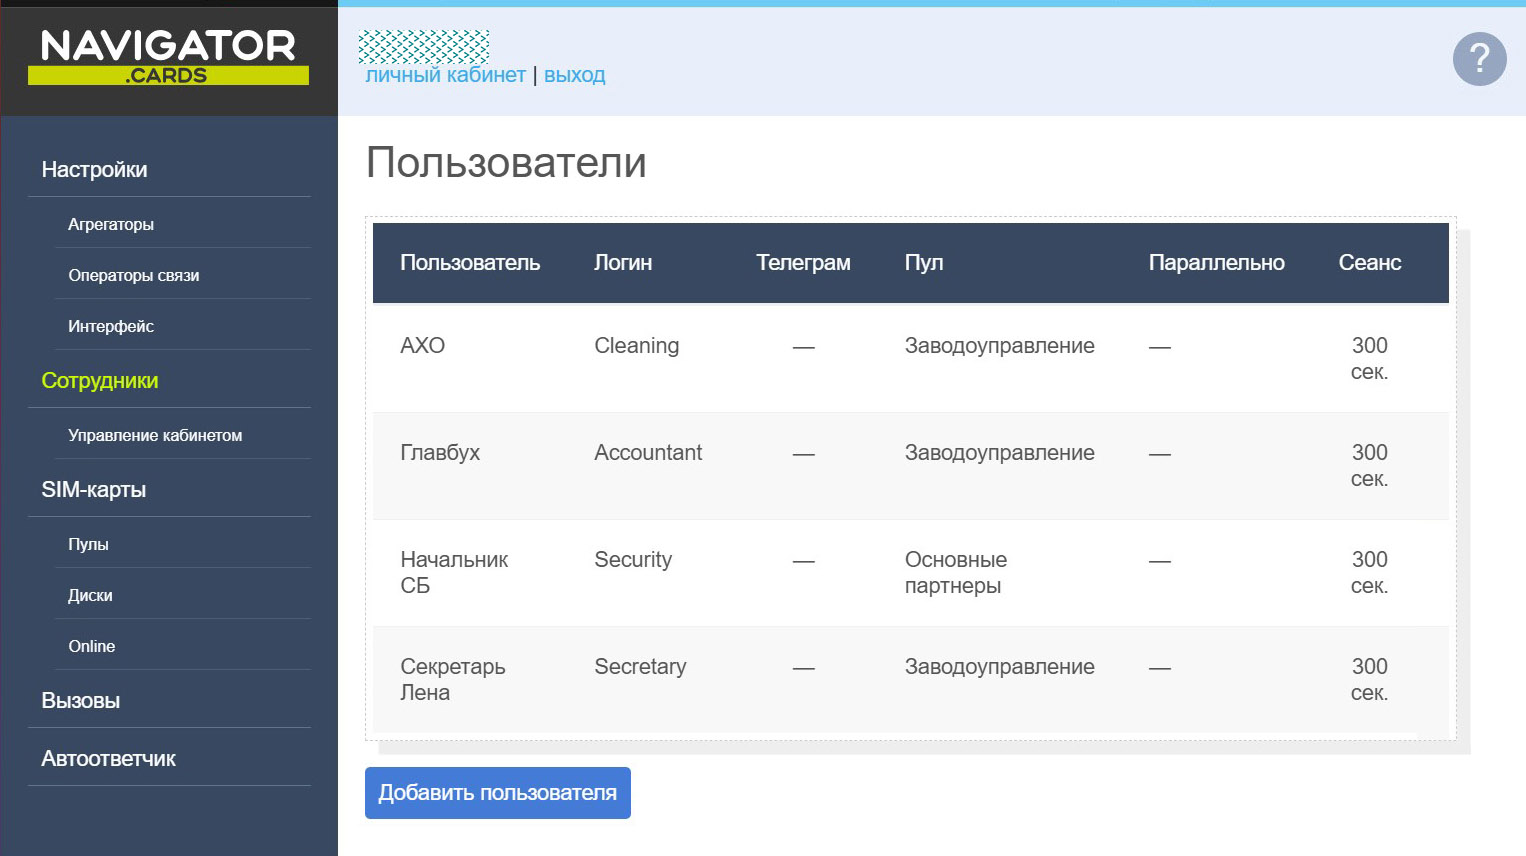Image resolution: width=1526 pixels, height=856 pixels.
Task: Click the Navigator.Cards logo
Action: coord(168,57)
